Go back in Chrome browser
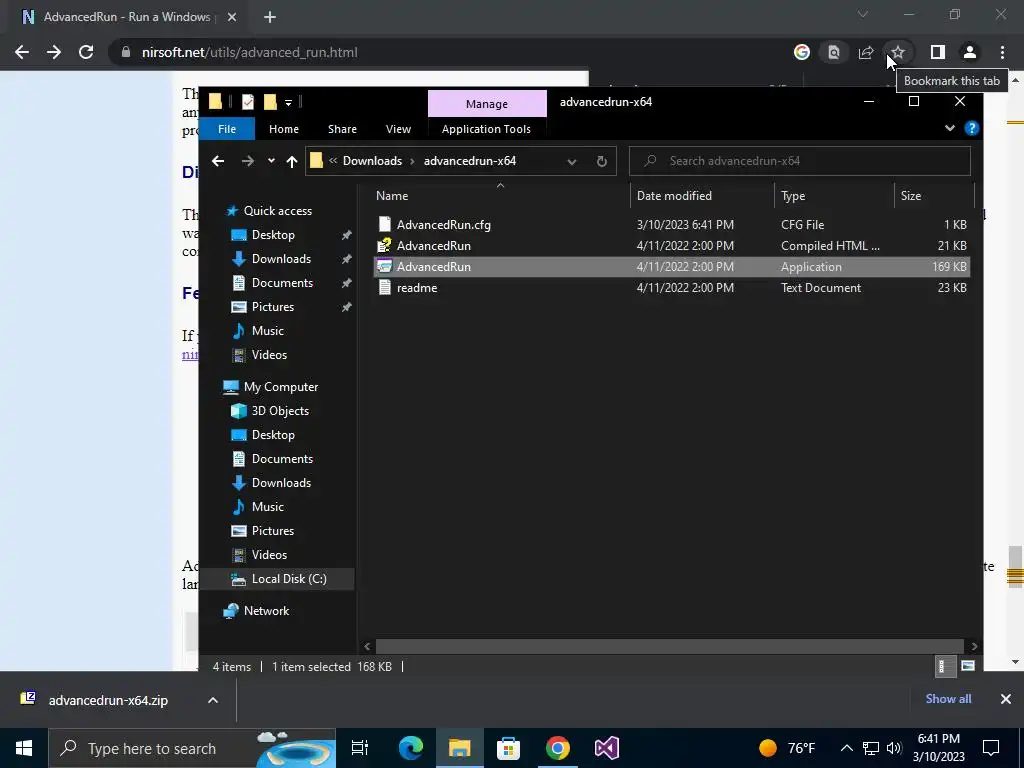Screen dimensions: 1024x768 [x=22, y=52]
